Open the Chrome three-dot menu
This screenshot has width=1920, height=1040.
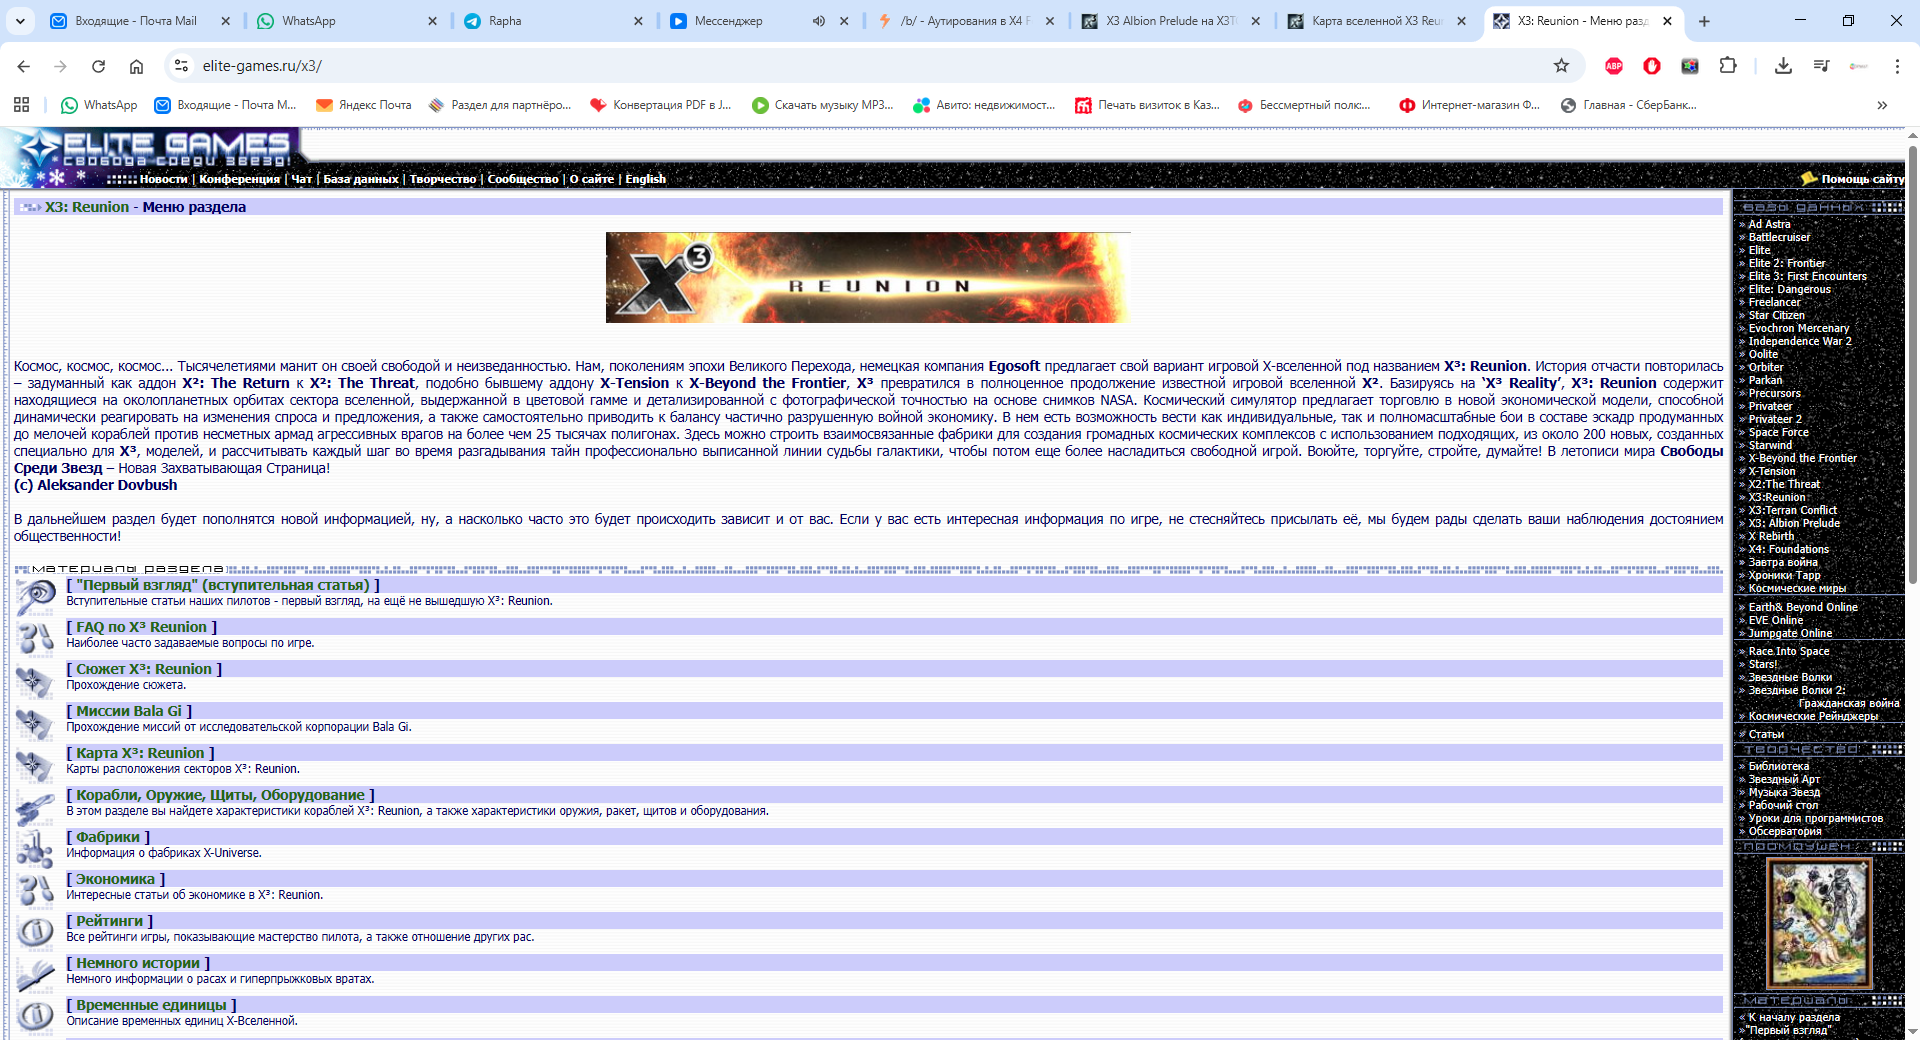(1897, 66)
